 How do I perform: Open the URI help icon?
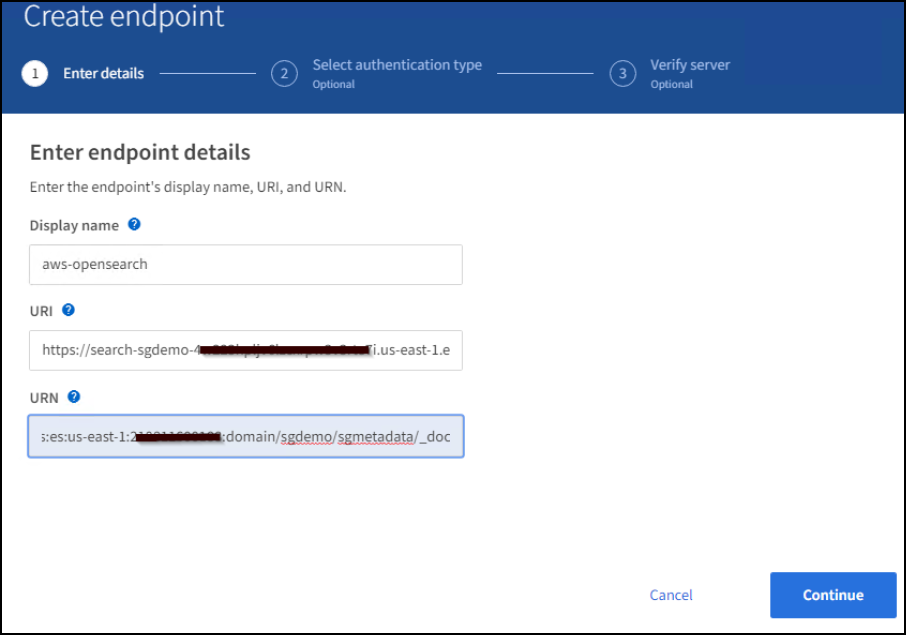(x=68, y=310)
